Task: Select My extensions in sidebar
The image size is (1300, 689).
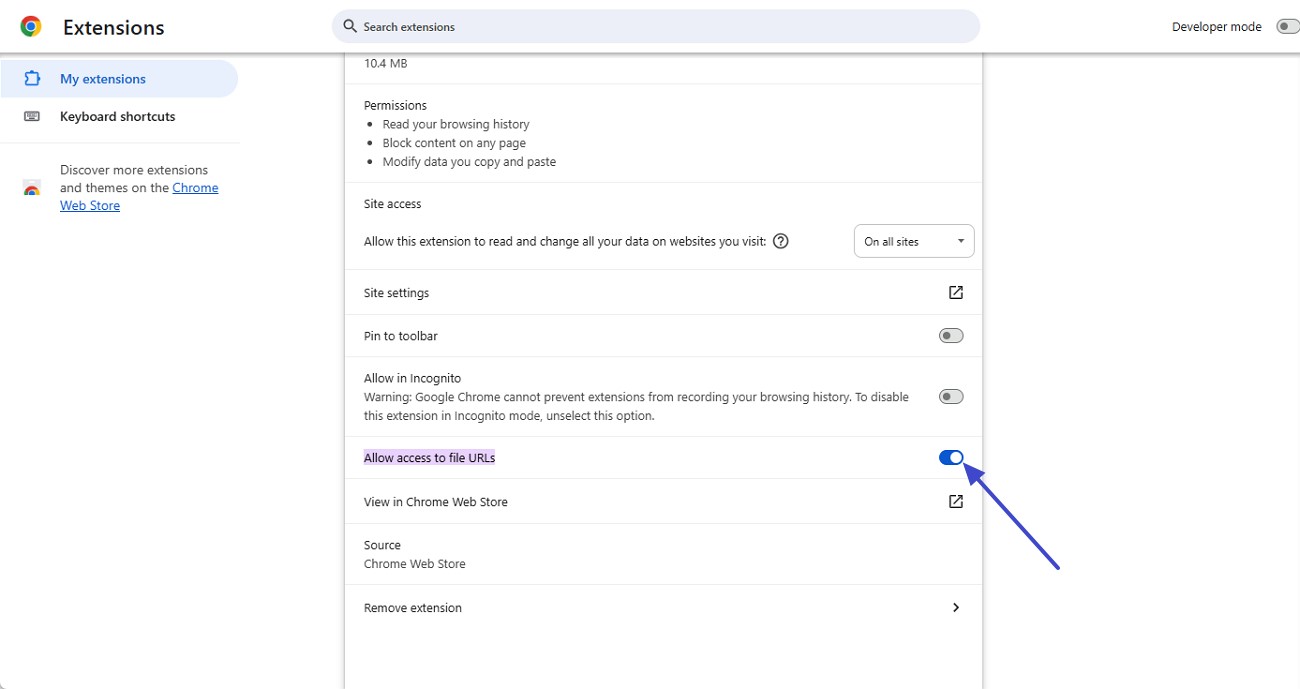Action: (119, 79)
